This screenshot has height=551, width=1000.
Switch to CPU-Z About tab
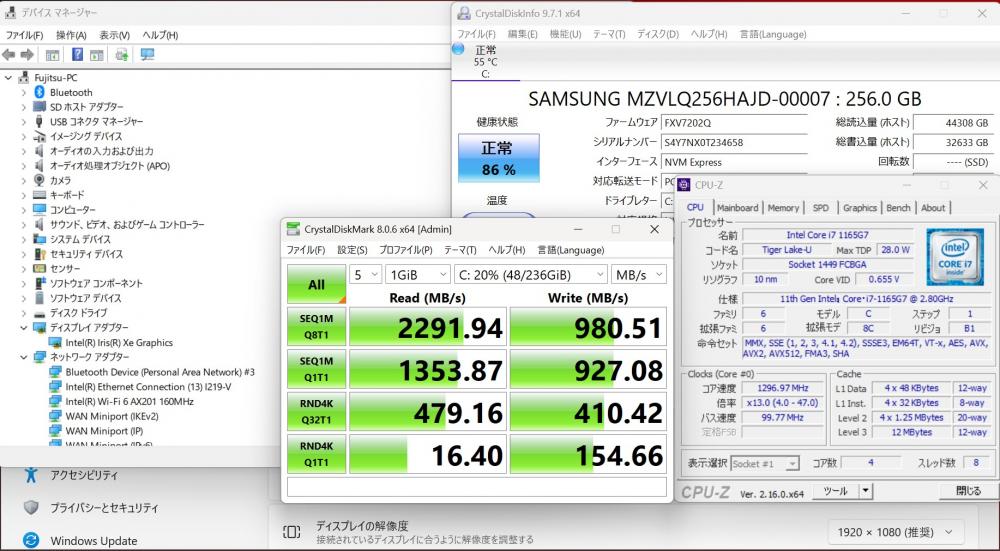coord(932,208)
